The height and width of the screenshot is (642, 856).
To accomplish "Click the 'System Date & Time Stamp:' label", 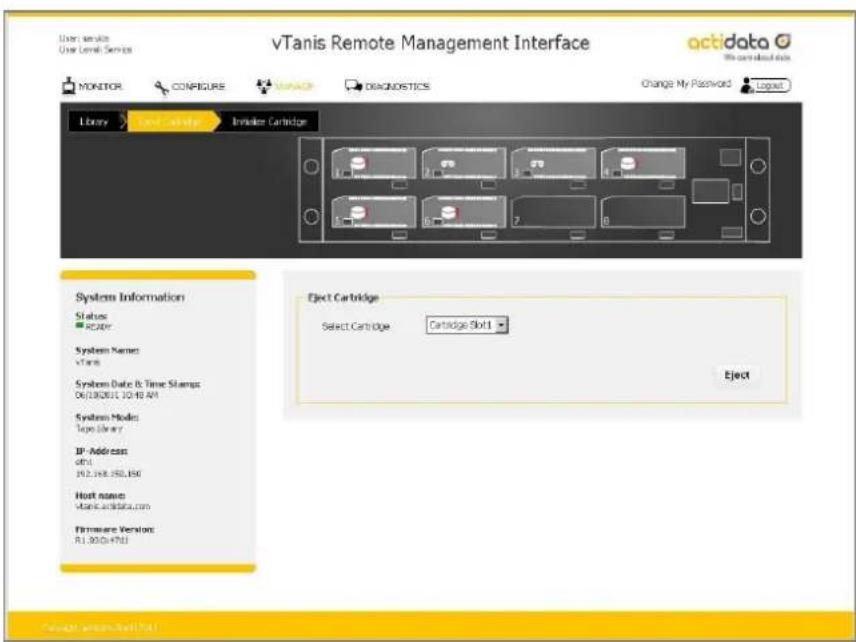I will coord(138,384).
